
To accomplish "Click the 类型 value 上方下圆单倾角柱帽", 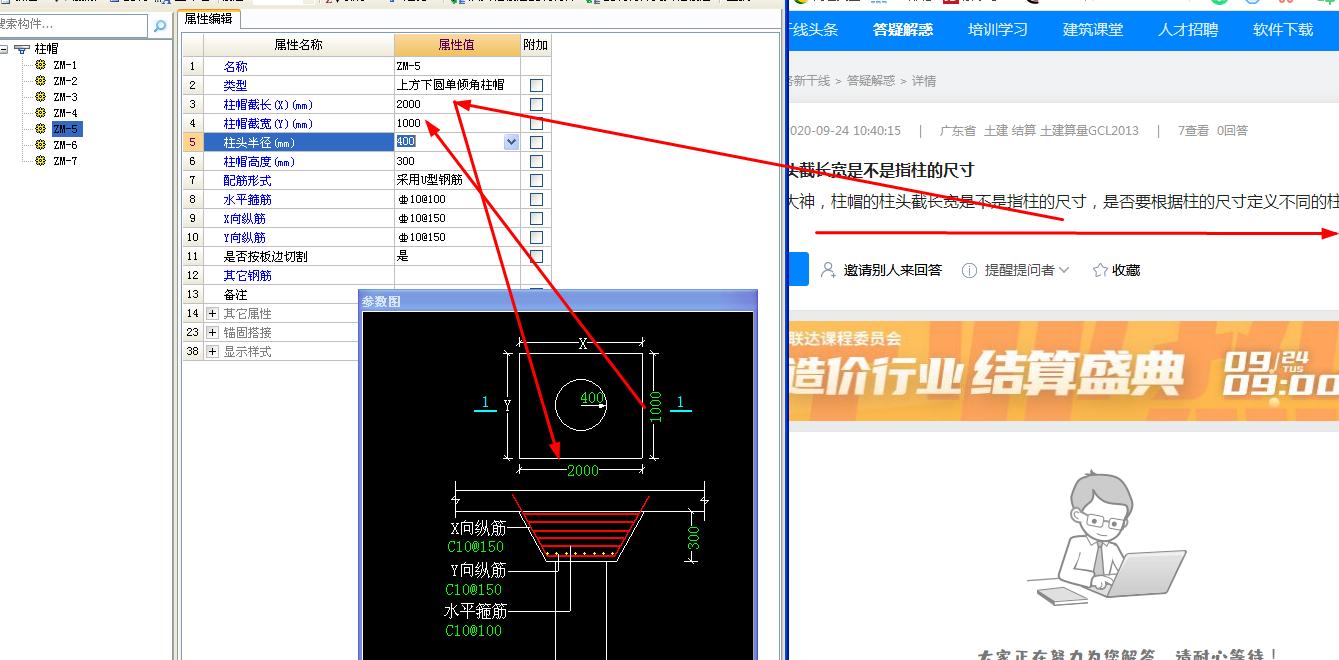I will [x=457, y=85].
